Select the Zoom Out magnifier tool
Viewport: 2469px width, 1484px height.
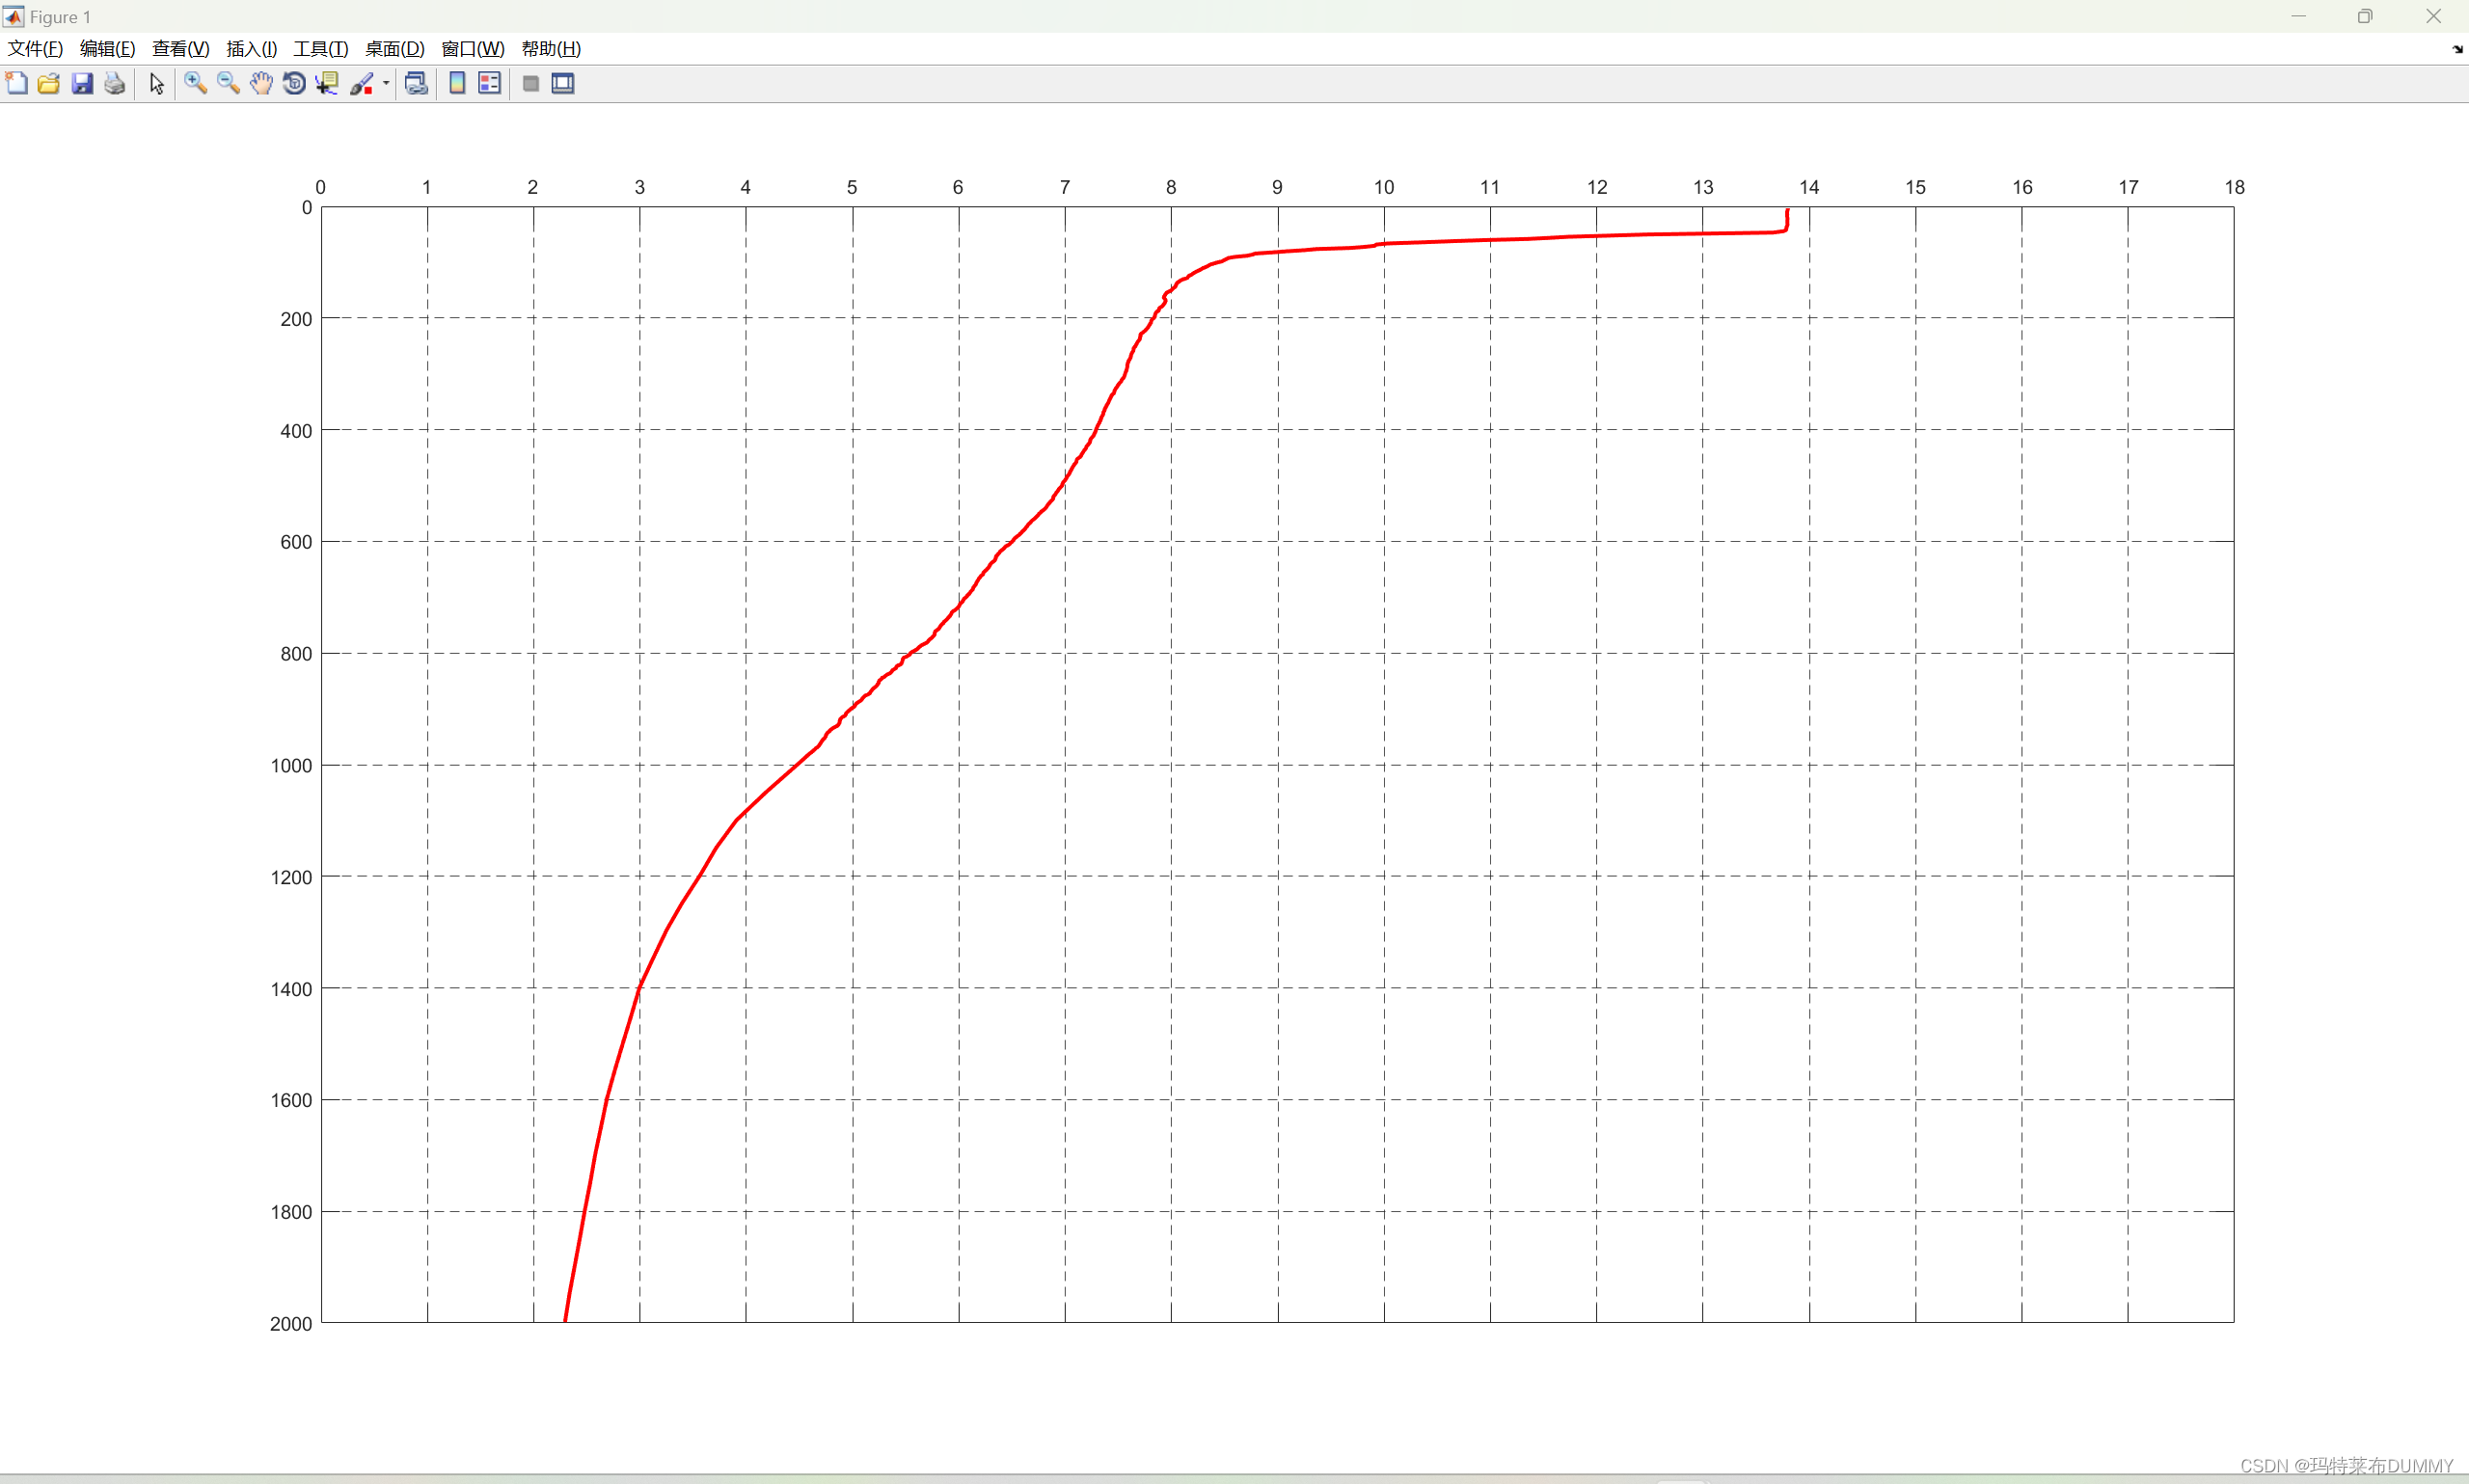click(x=228, y=84)
